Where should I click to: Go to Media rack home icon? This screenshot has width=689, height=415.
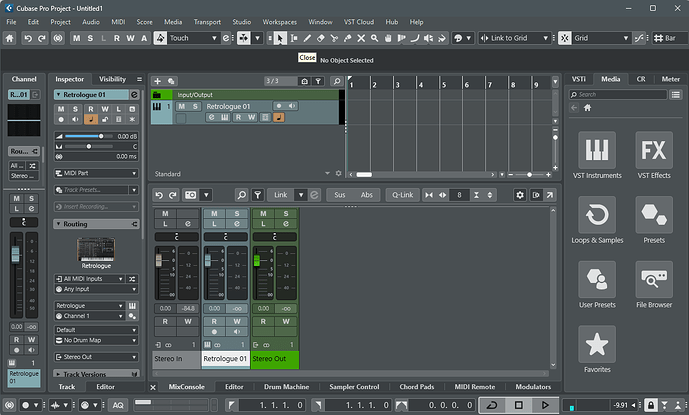pyautogui.click(x=587, y=108)
